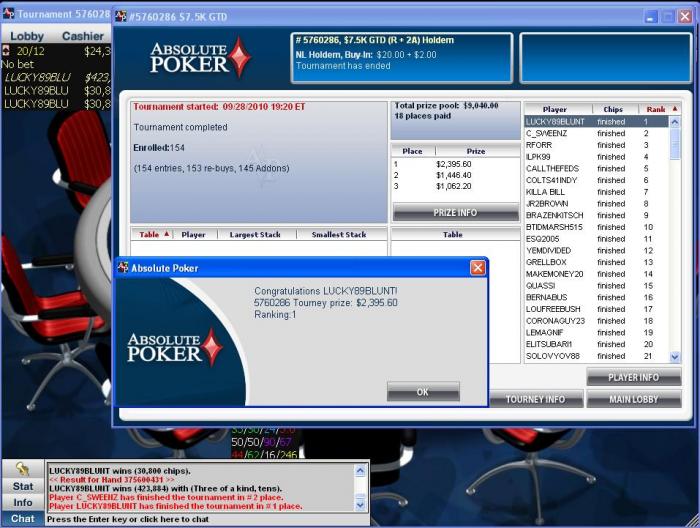
Task: Click the right-hand Table column header
Action: tap(453, 234)
